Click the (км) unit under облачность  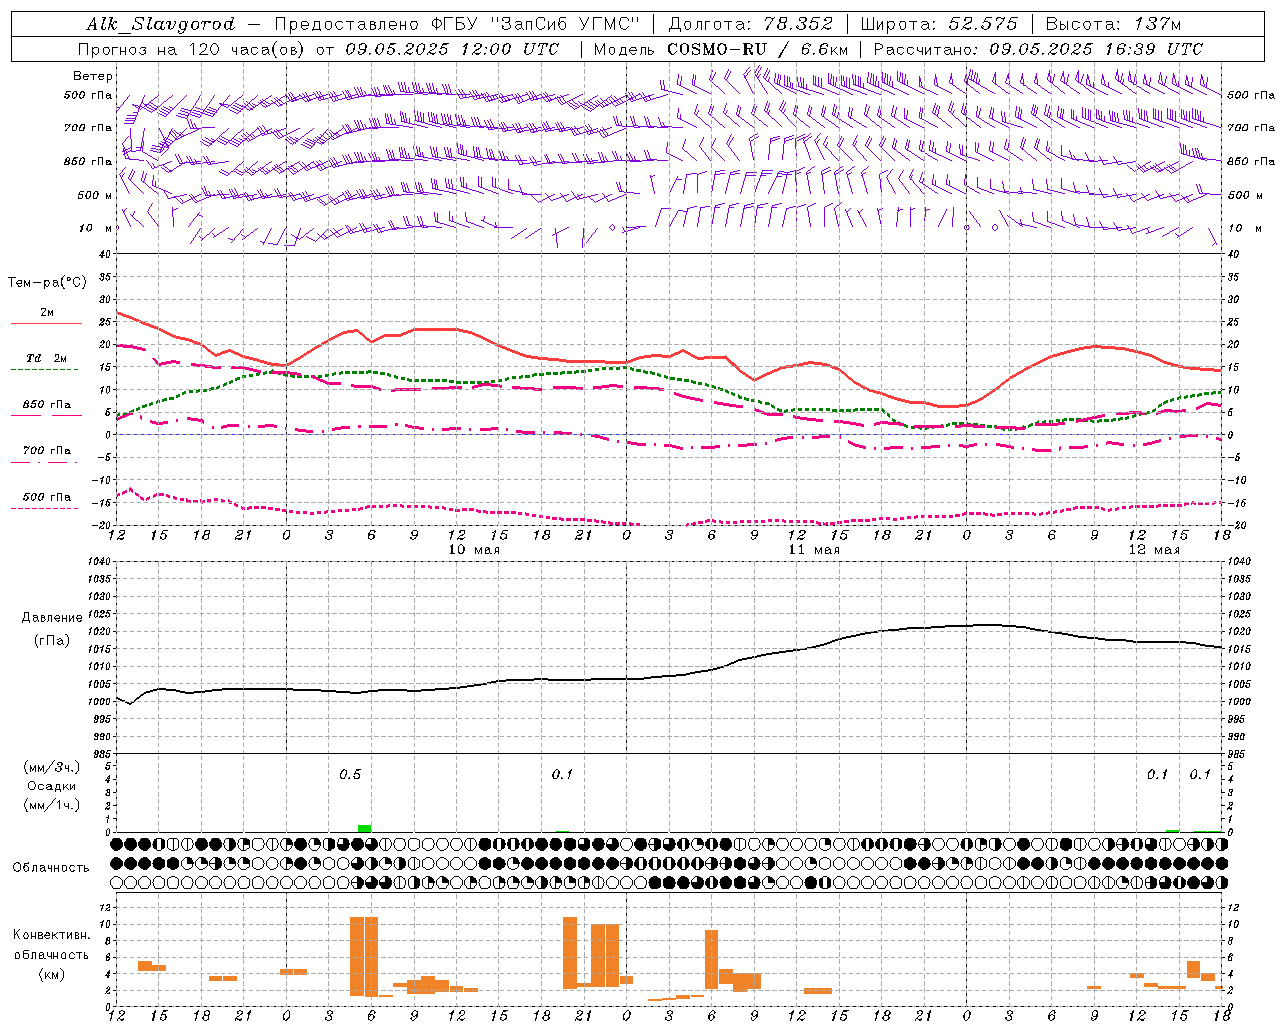52,974
